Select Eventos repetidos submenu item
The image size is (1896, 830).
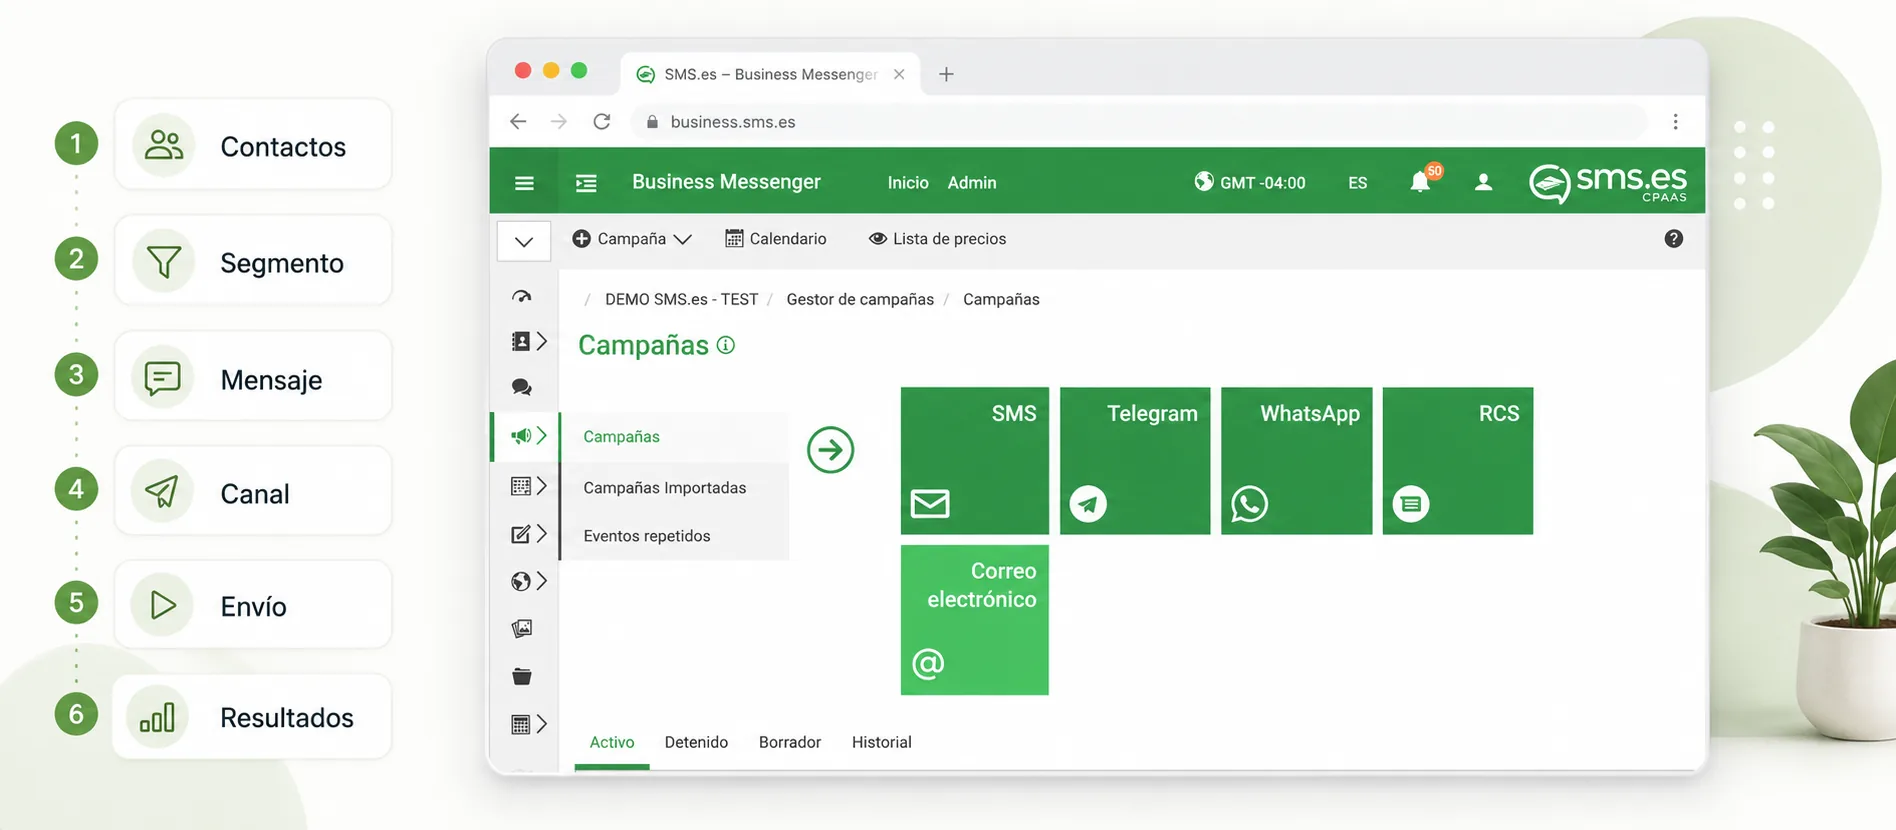pos(674,536)
